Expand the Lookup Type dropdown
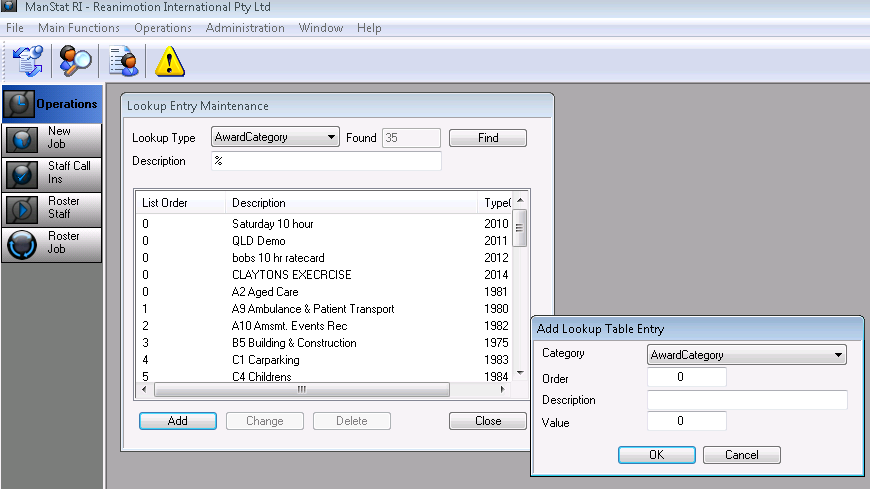 coord(331,138)
